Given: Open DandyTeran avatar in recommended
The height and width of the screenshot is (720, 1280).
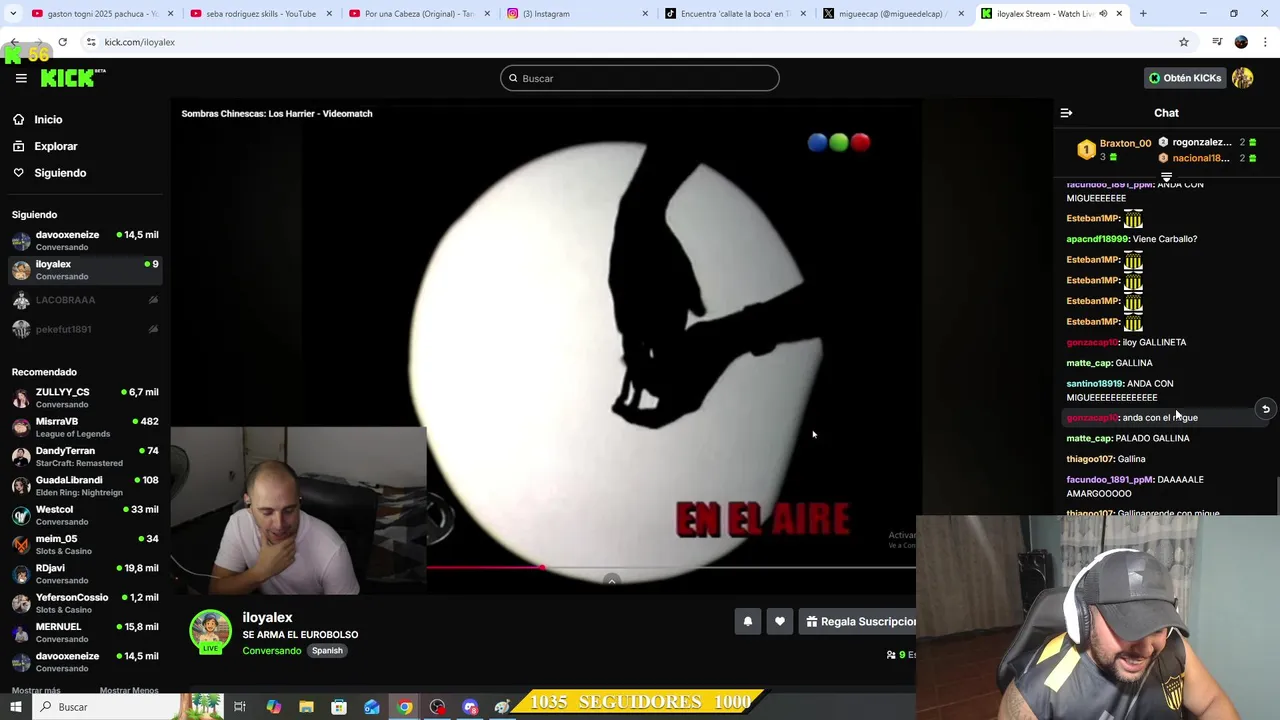Looking at the screenshot, I should (x=21, y=457).
